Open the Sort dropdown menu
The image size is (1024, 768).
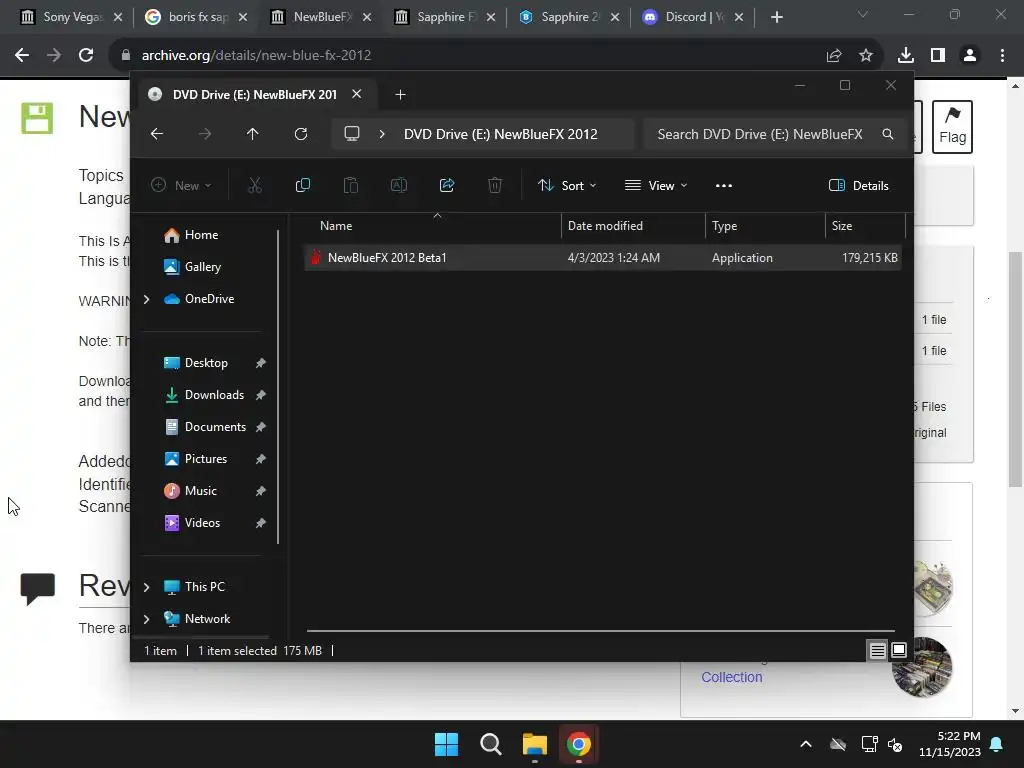tap(567, 185)
